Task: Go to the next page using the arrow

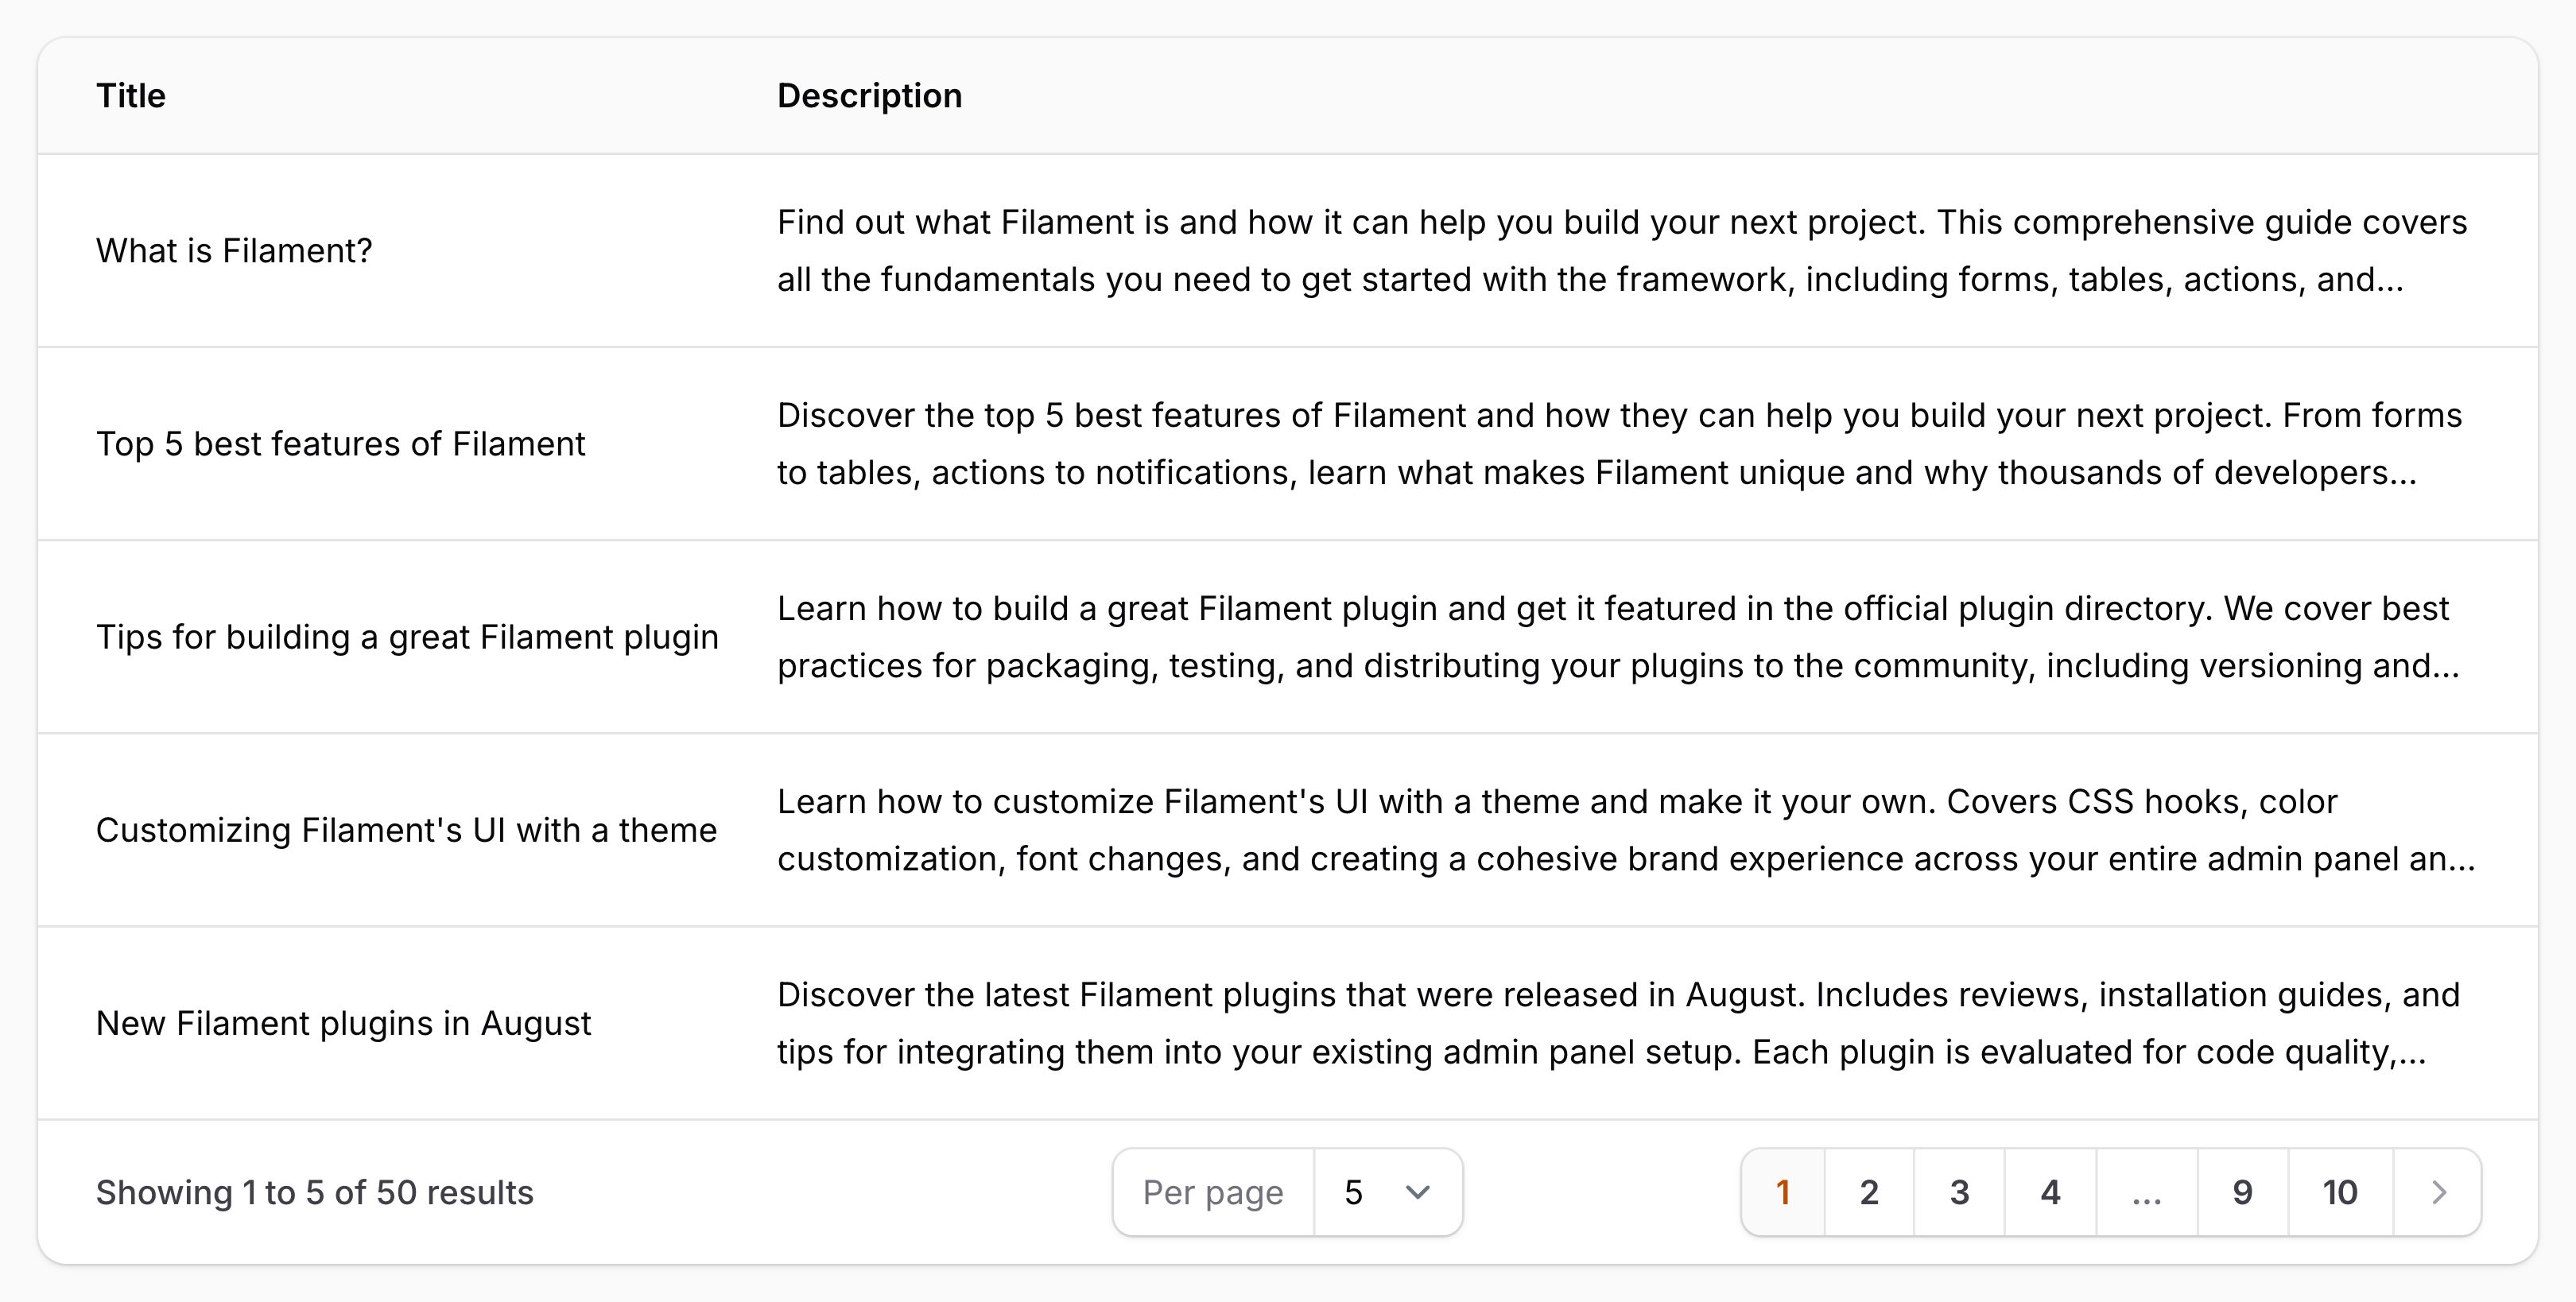Action: (x=2438, y=1192)
